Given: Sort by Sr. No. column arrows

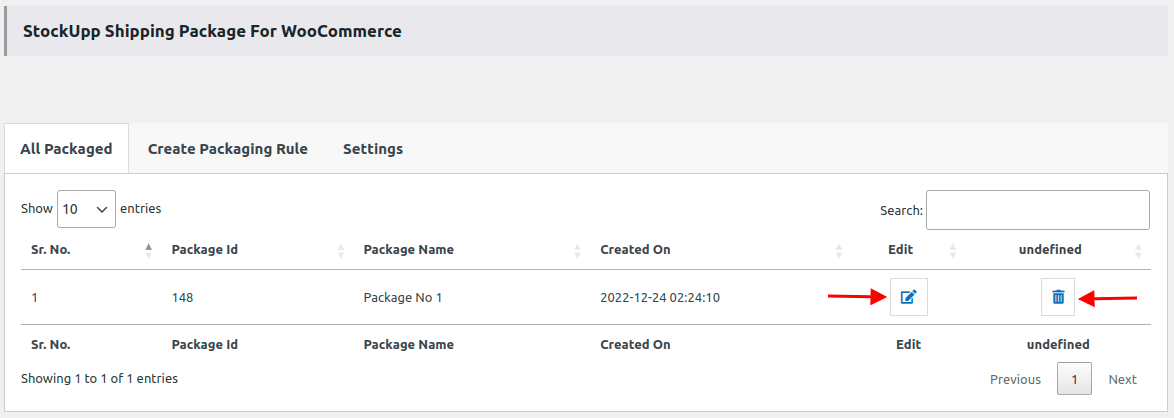Looking at the screenshot, I should click(149, 250).
